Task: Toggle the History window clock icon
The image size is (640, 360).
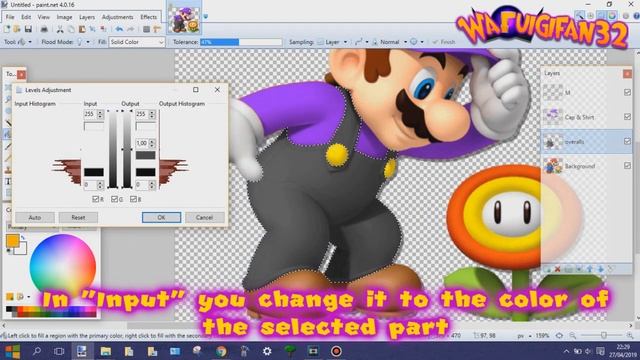Action: pos(590,16)
